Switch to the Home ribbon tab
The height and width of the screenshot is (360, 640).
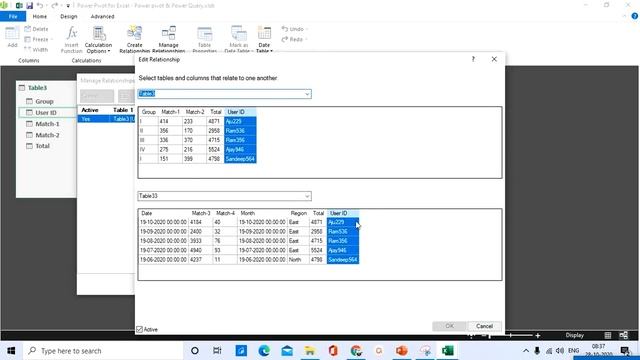click(40, 16)
